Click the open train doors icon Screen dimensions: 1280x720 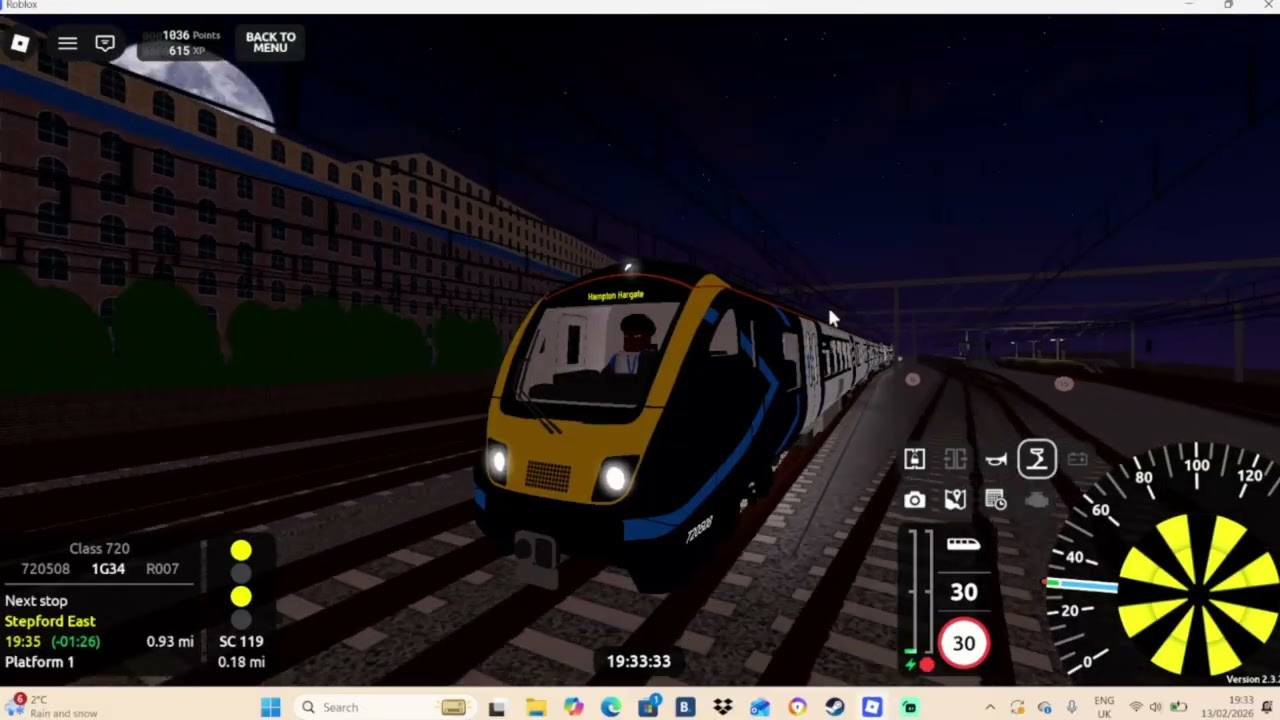[x=955, y=459]
